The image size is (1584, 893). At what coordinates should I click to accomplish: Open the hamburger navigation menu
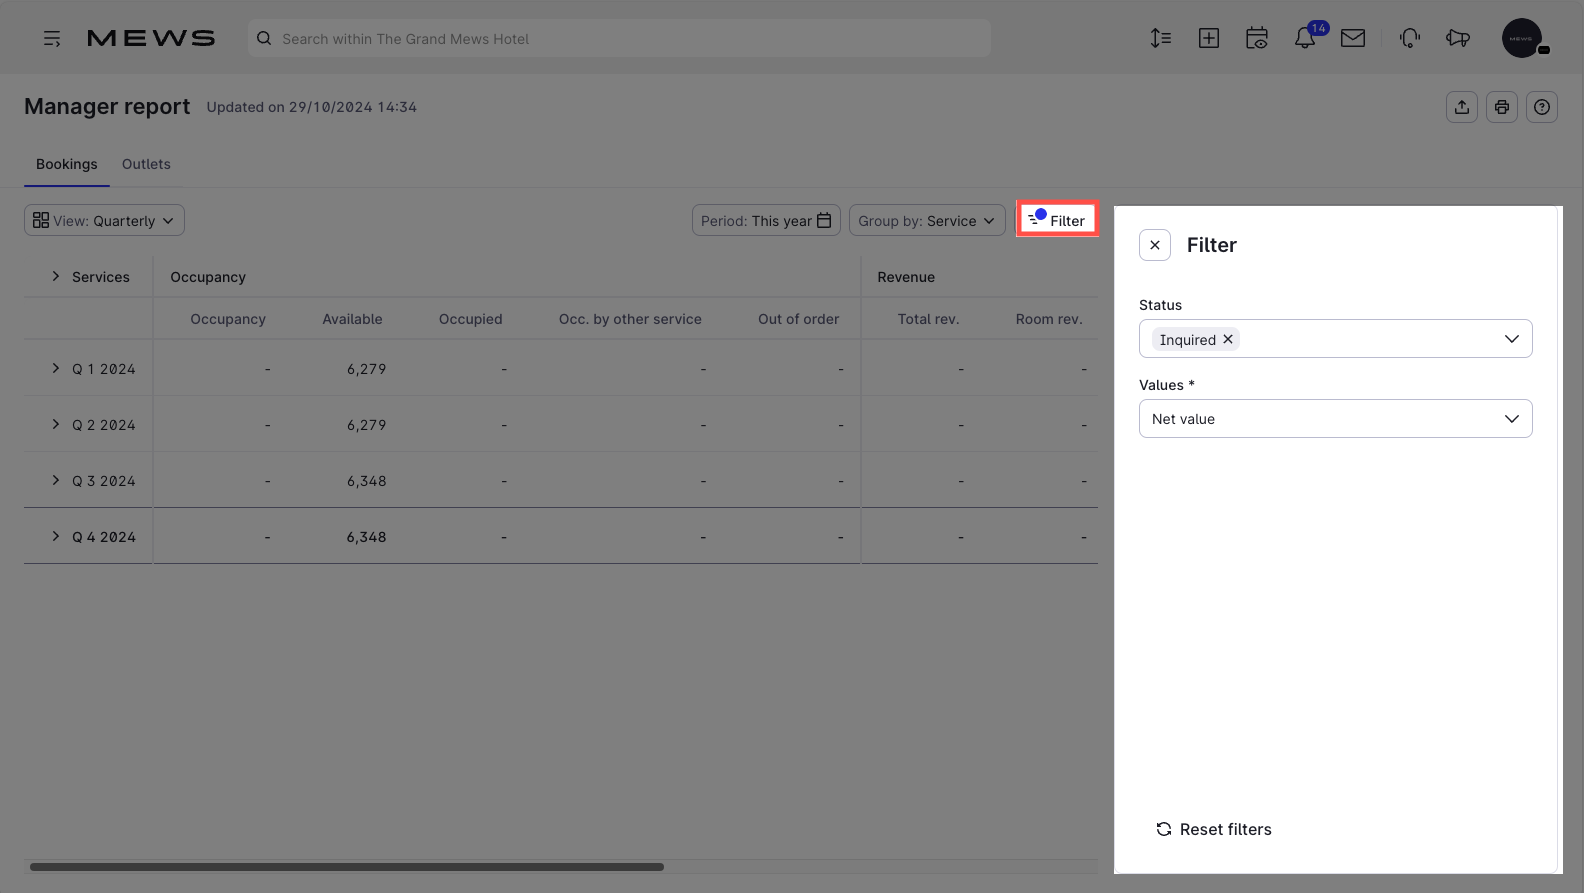point(52,39)
